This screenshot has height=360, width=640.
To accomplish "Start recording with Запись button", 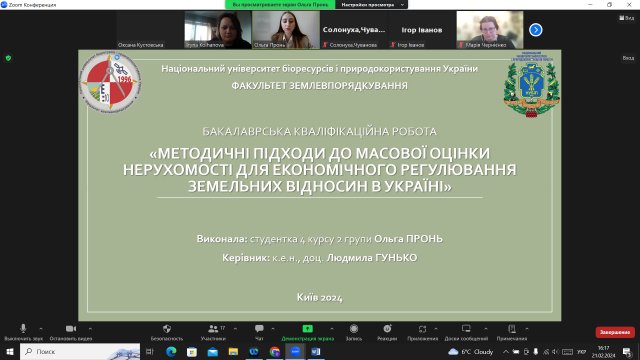I will (x=354, y=332).
